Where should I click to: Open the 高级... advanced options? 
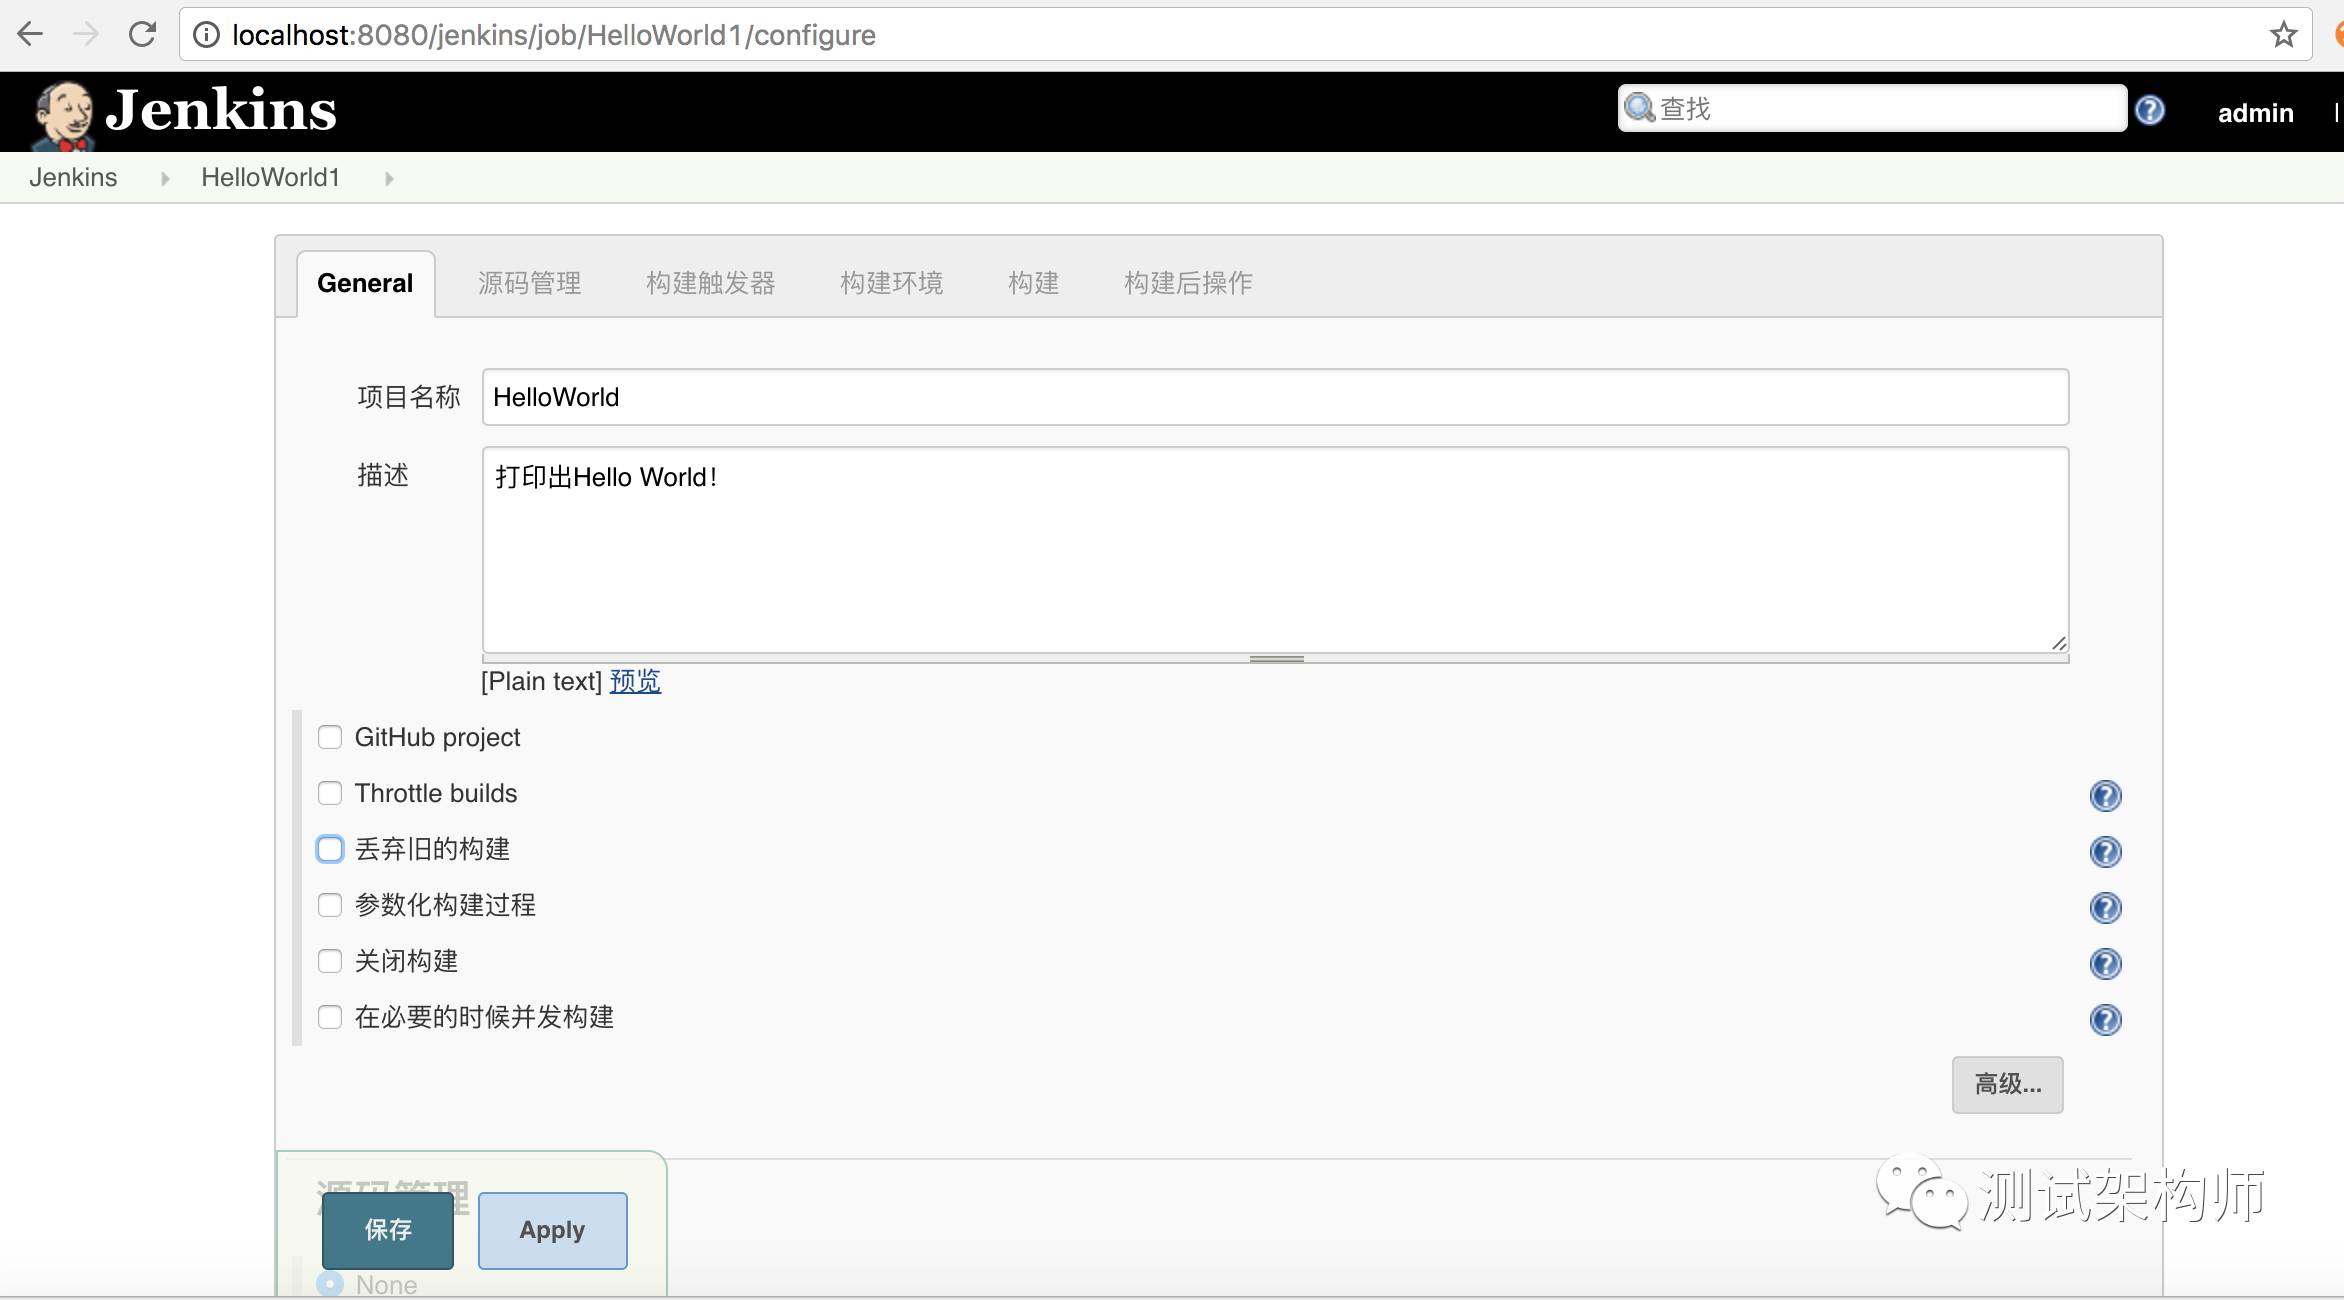[2008, 1084]
